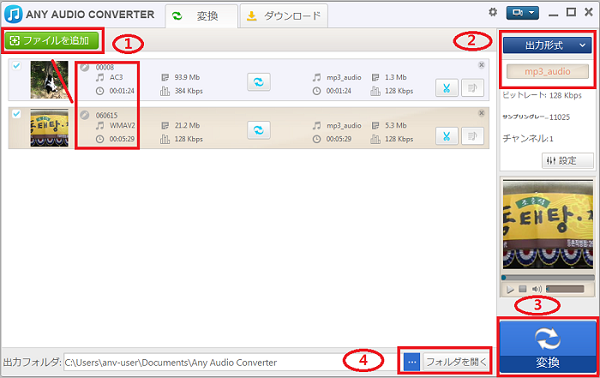Click the output folder path field
The width and height of the screenshot is (600, 378).
click(x=231, y=362)
